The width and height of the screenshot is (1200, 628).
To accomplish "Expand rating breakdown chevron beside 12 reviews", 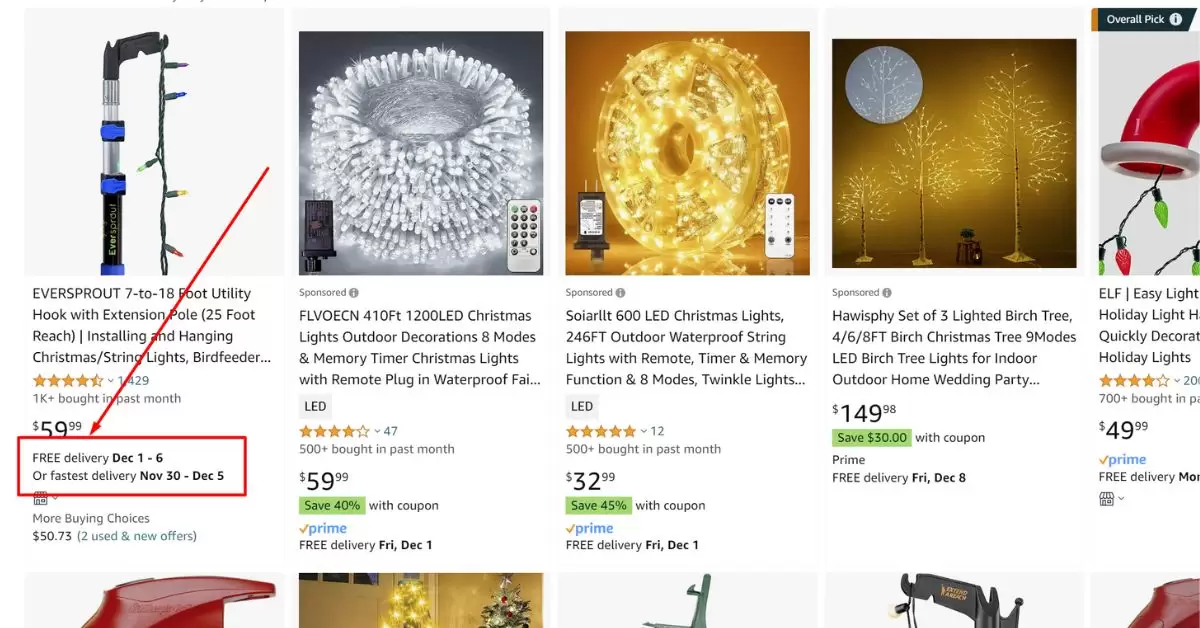I will pos(643,431).
